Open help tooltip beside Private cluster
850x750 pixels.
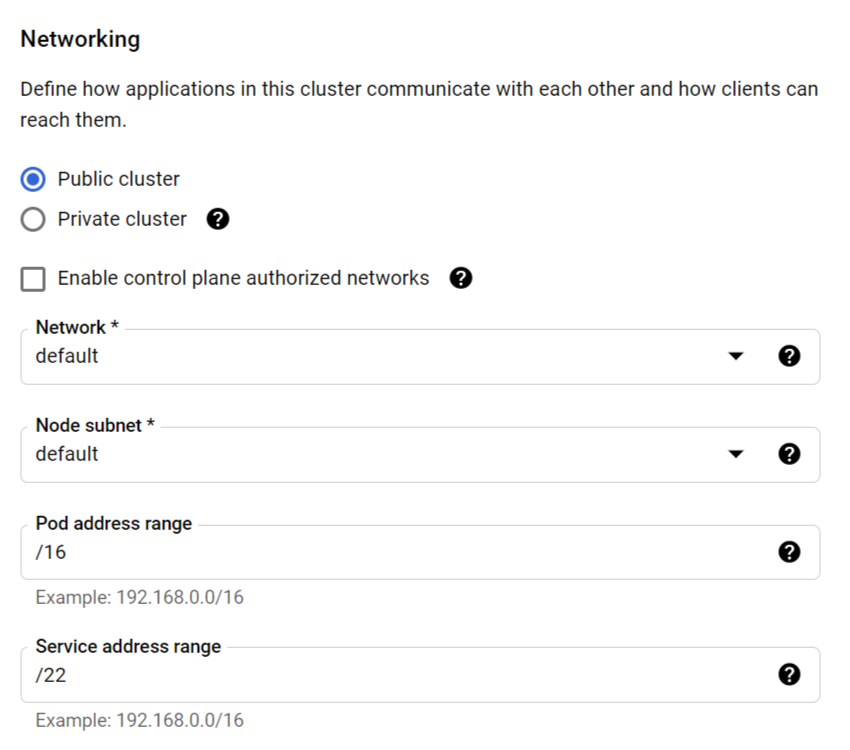[218, 219]
